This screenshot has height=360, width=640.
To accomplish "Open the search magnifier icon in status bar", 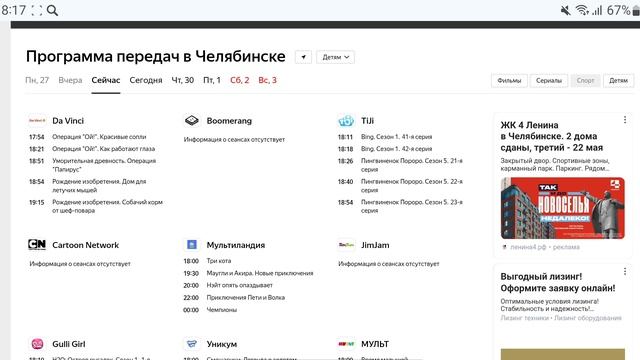I will pyautogui.click(x=52, y=10).
